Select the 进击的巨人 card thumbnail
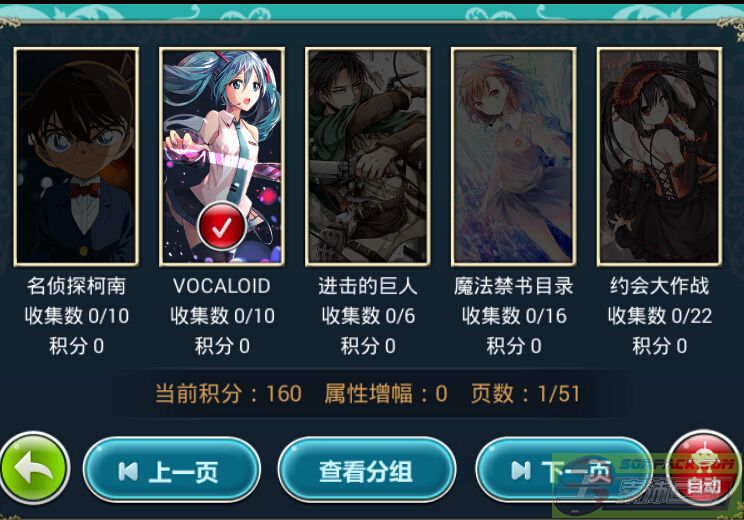Image resolution: width=744 pixels, height=520 pixels. pos(368,156)
